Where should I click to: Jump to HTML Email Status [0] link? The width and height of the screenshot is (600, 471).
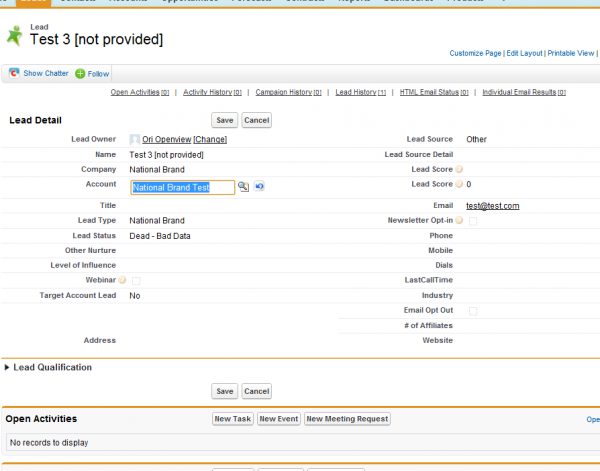(434, 92)
